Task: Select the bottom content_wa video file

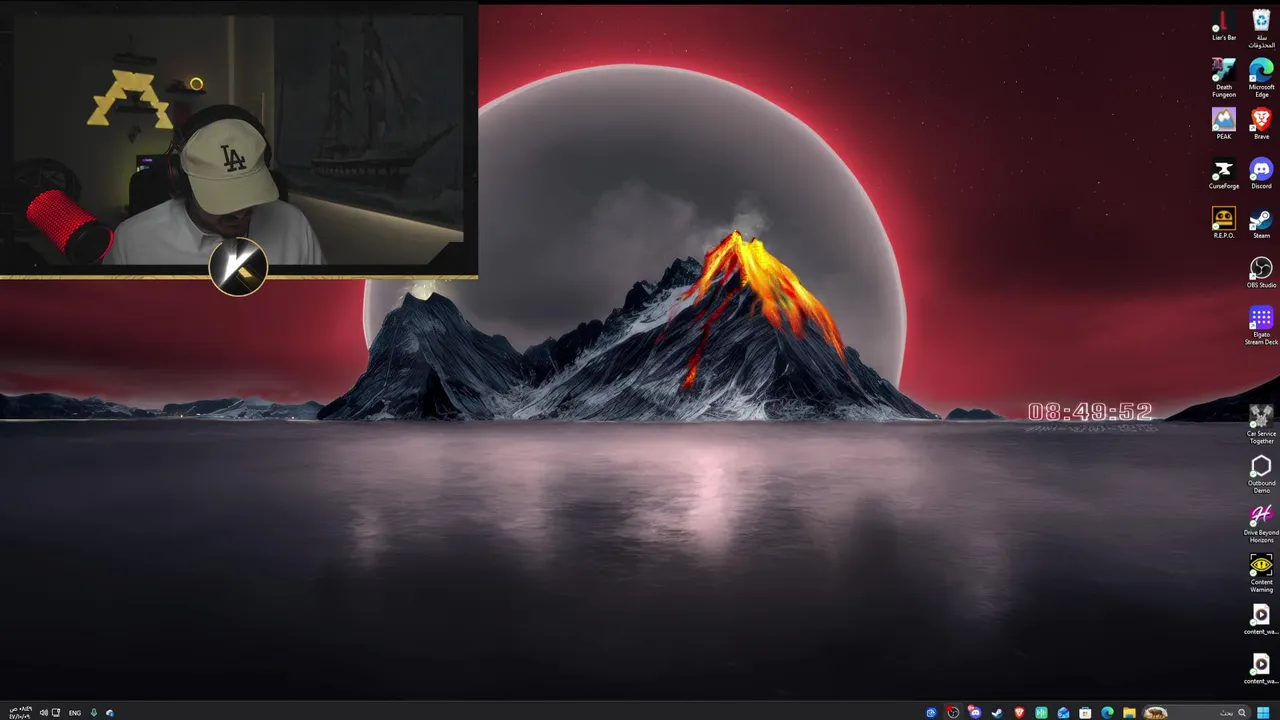Action: pos(1261,669)
